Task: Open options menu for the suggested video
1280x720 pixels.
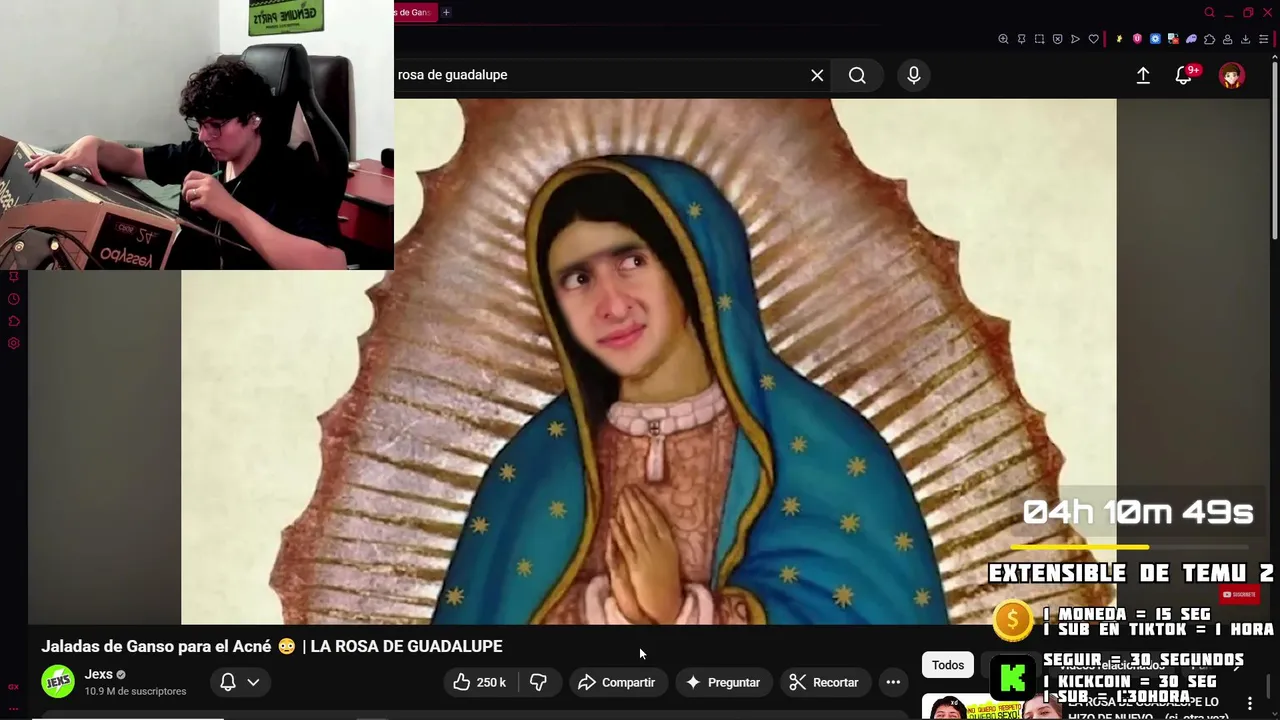Action: pyautogui.click(x=1249, y=704)
